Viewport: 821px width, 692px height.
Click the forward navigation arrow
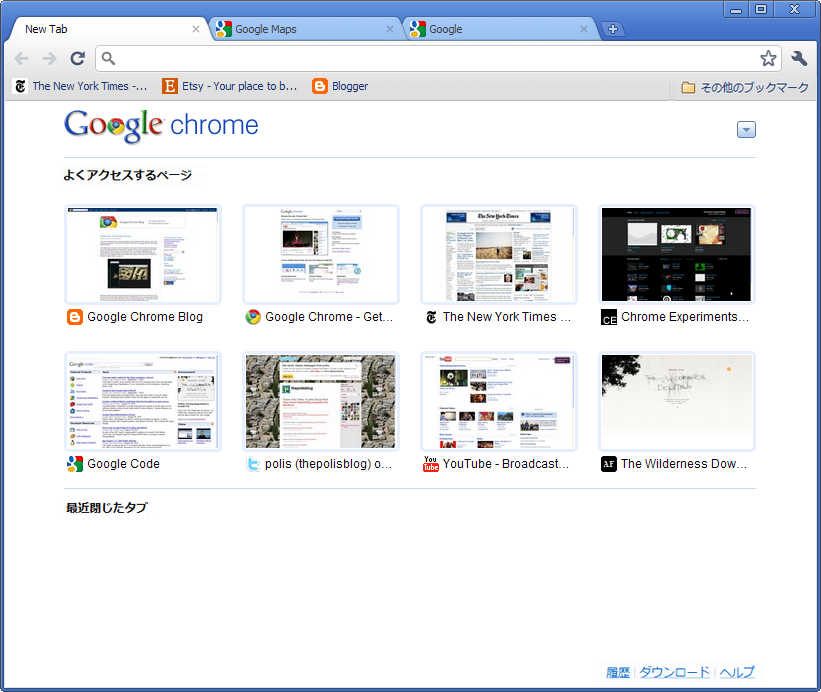coord(48,59)
